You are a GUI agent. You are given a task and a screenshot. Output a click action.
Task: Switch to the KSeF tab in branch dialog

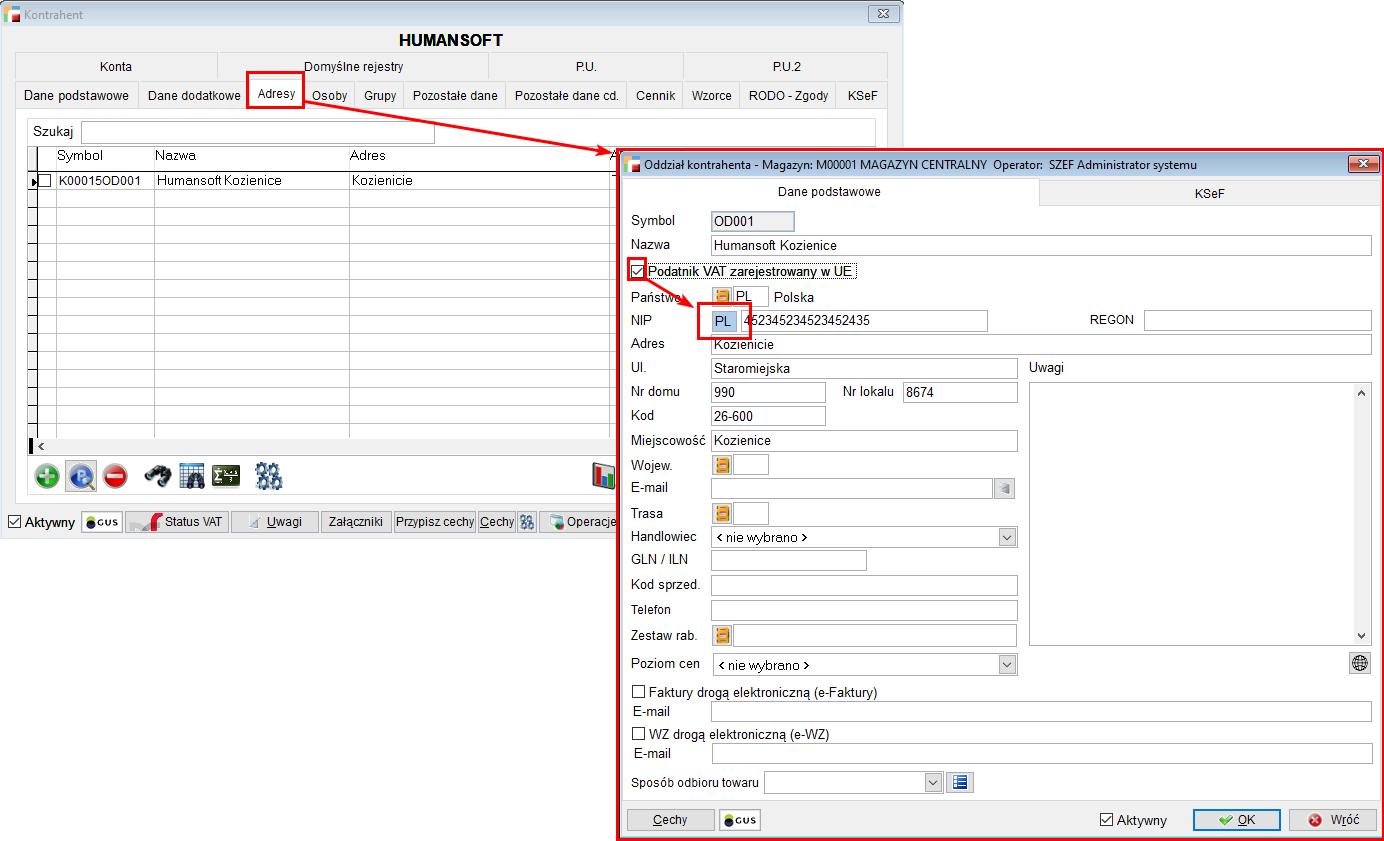pos(1209,194)
